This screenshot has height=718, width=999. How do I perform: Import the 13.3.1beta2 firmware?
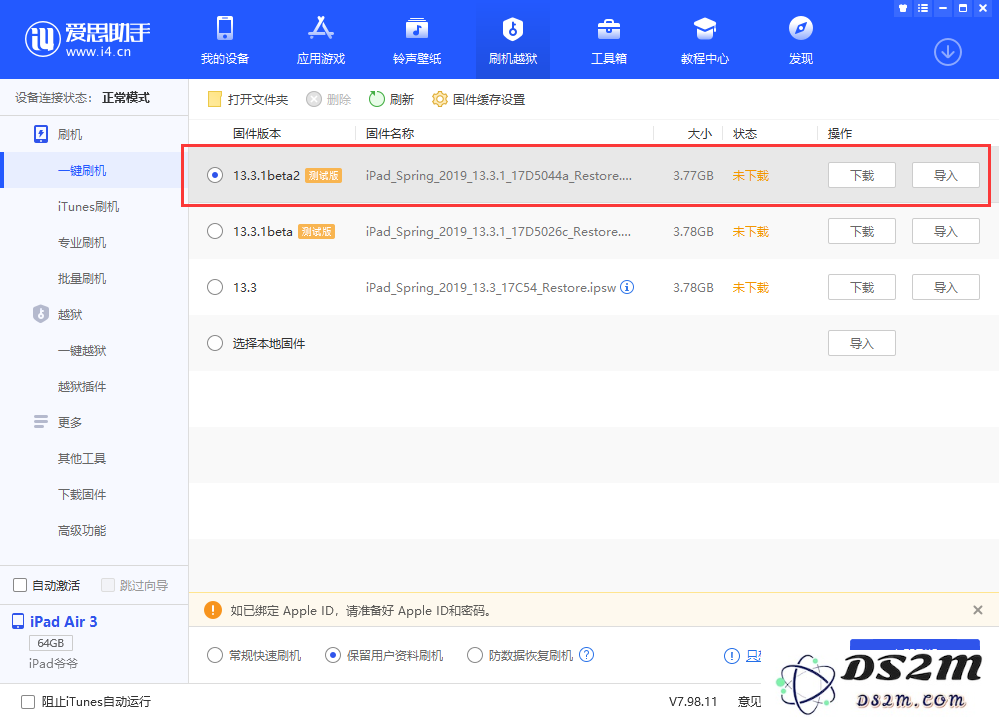point(945,175)
